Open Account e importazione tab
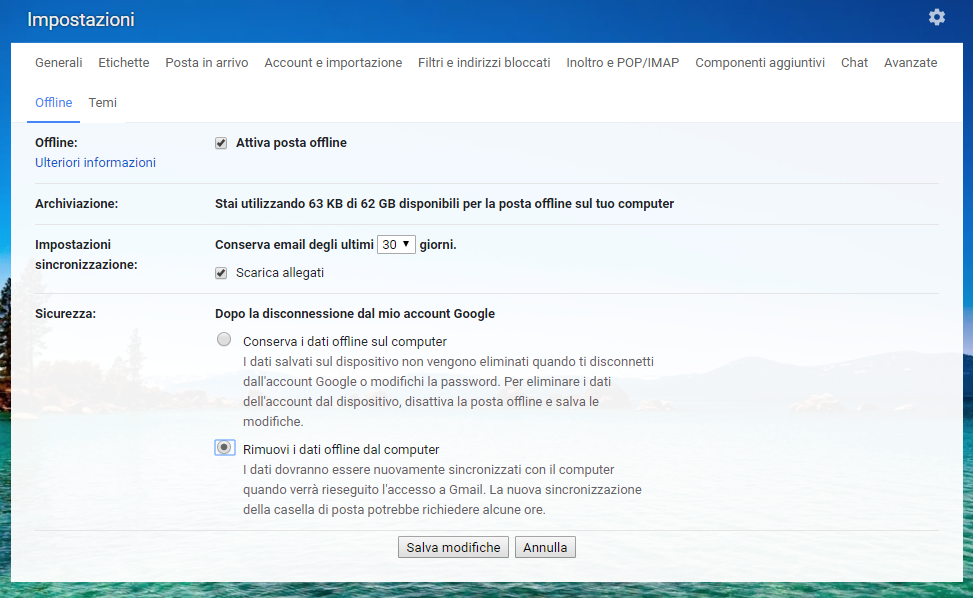This screenshot has width=973, height=598. 333,63
